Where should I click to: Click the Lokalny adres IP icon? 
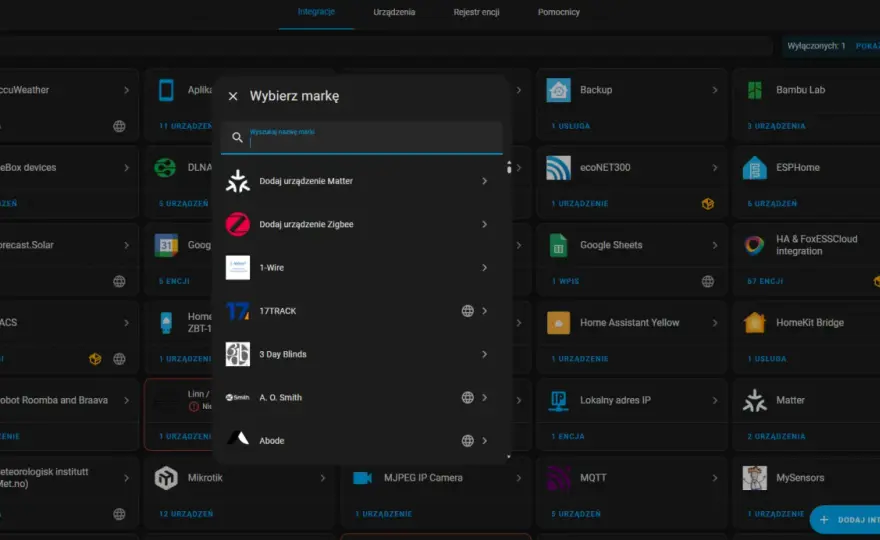click(558, 400)
